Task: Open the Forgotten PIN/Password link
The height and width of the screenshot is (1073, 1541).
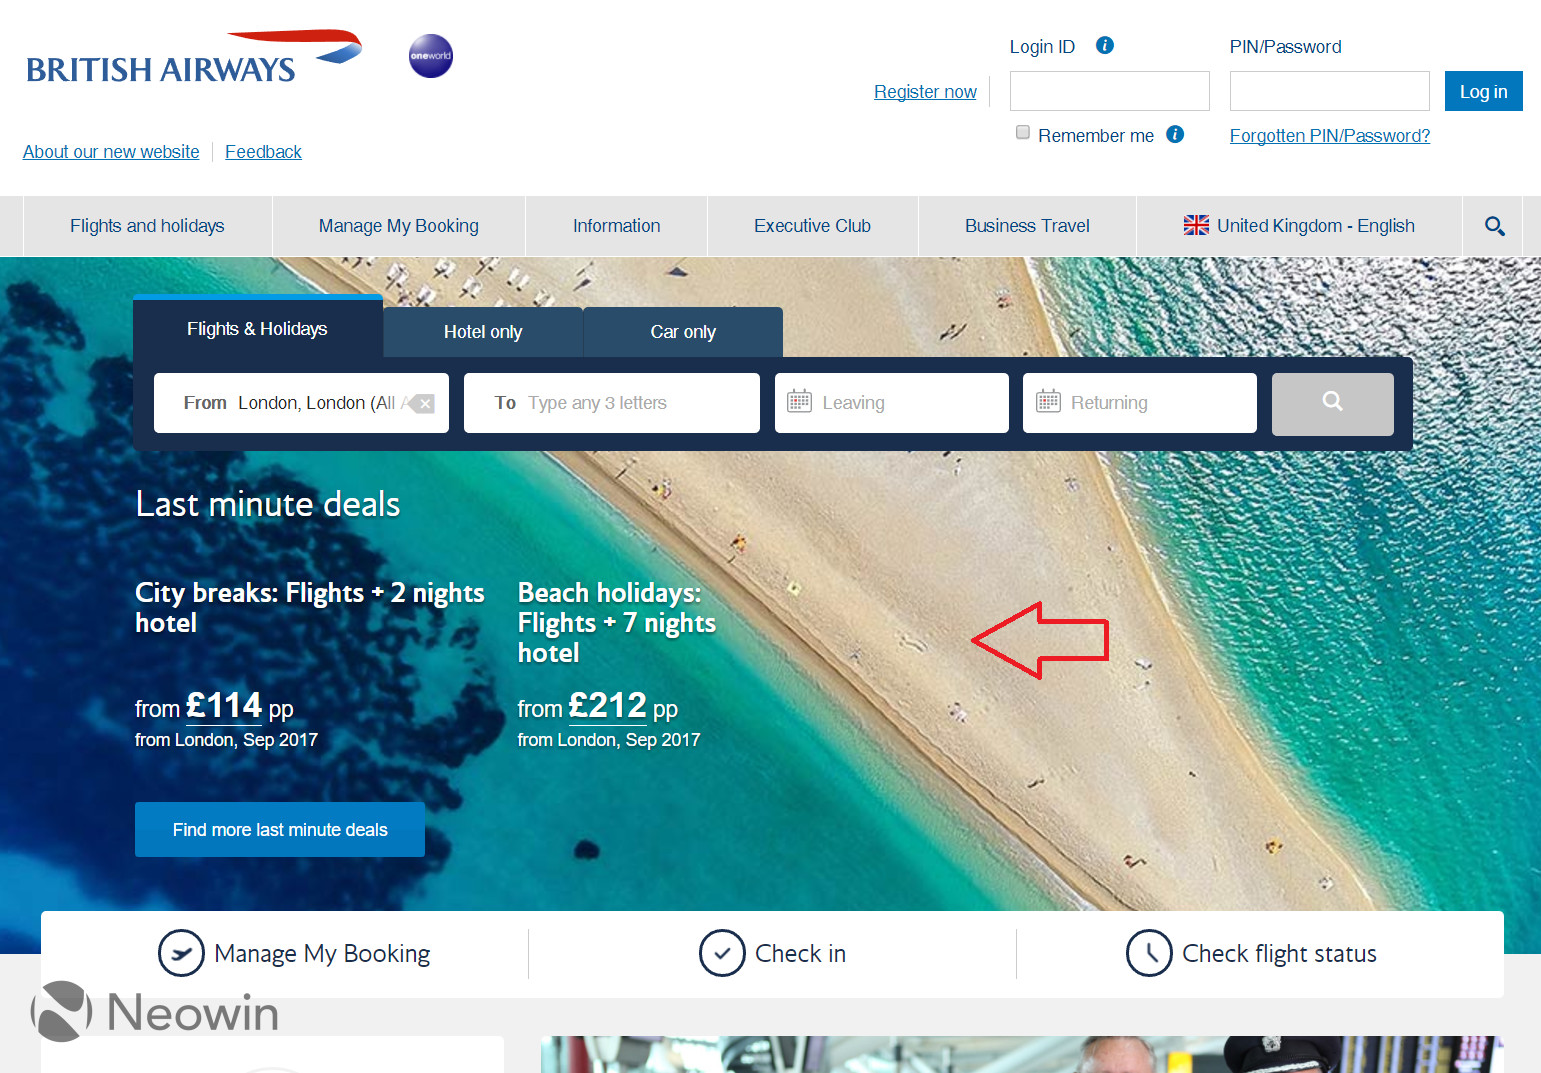Action: 1330,136
